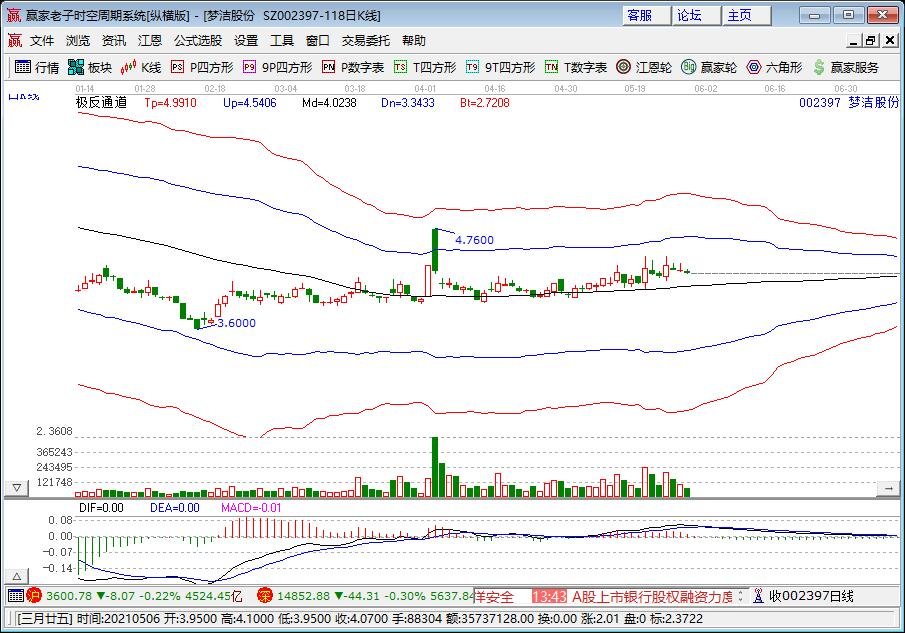905x633 pixels.
Task: Open P数字表 tool icon
Action: (x=328, y=68)
